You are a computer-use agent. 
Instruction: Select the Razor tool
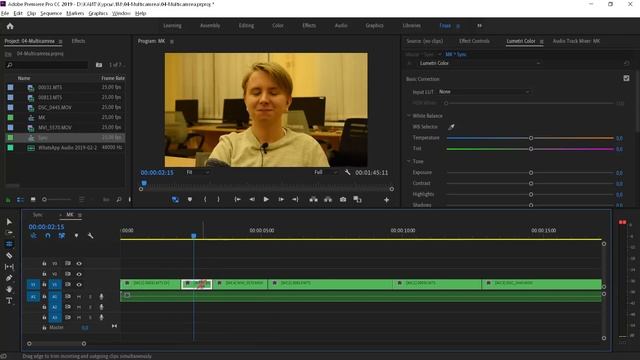9,255
